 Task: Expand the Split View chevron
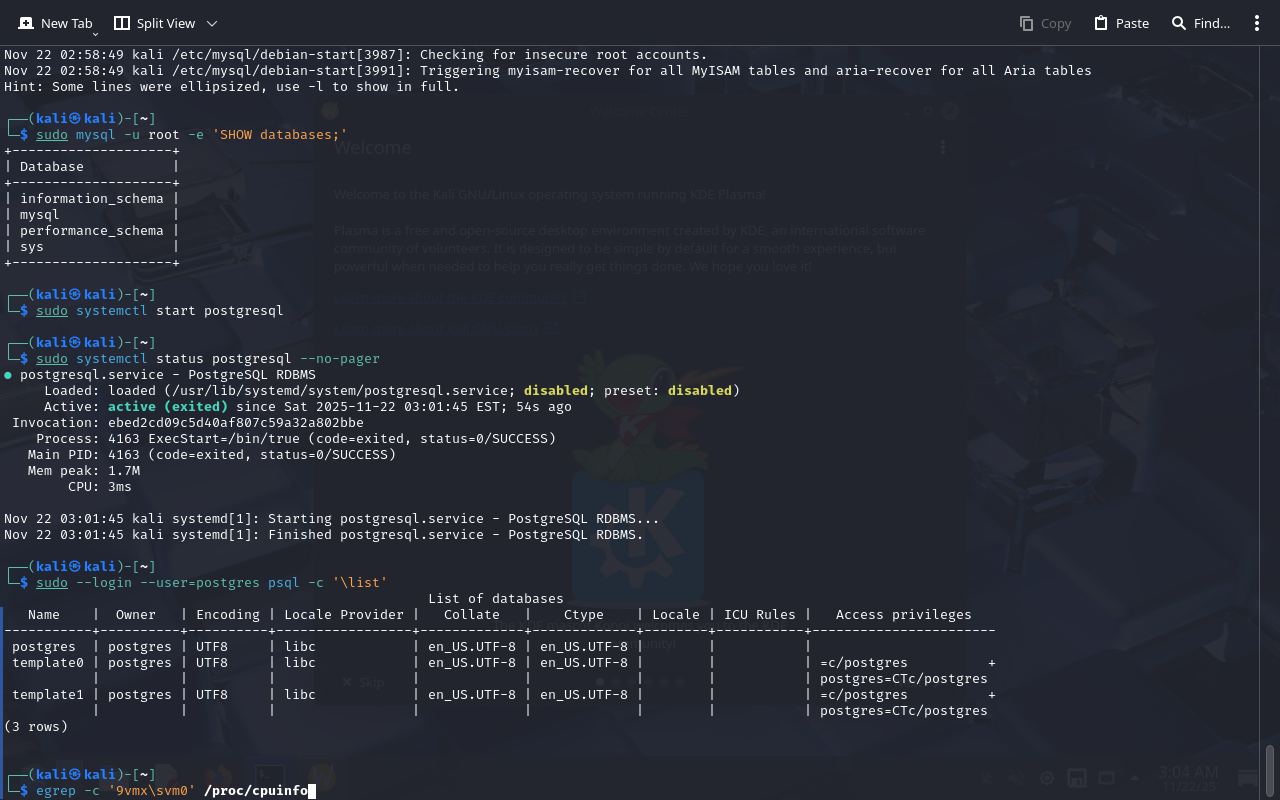pyautogui.click(x=212, y=23)
